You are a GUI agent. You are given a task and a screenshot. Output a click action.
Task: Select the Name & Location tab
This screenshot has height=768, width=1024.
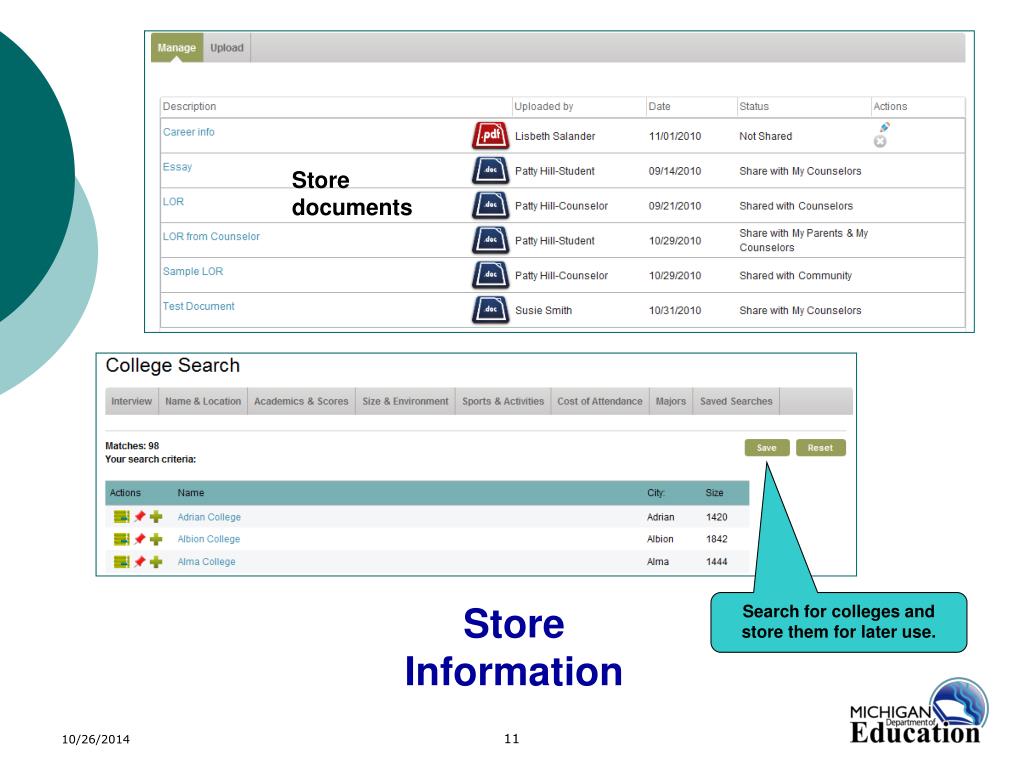tap(203, 401)
